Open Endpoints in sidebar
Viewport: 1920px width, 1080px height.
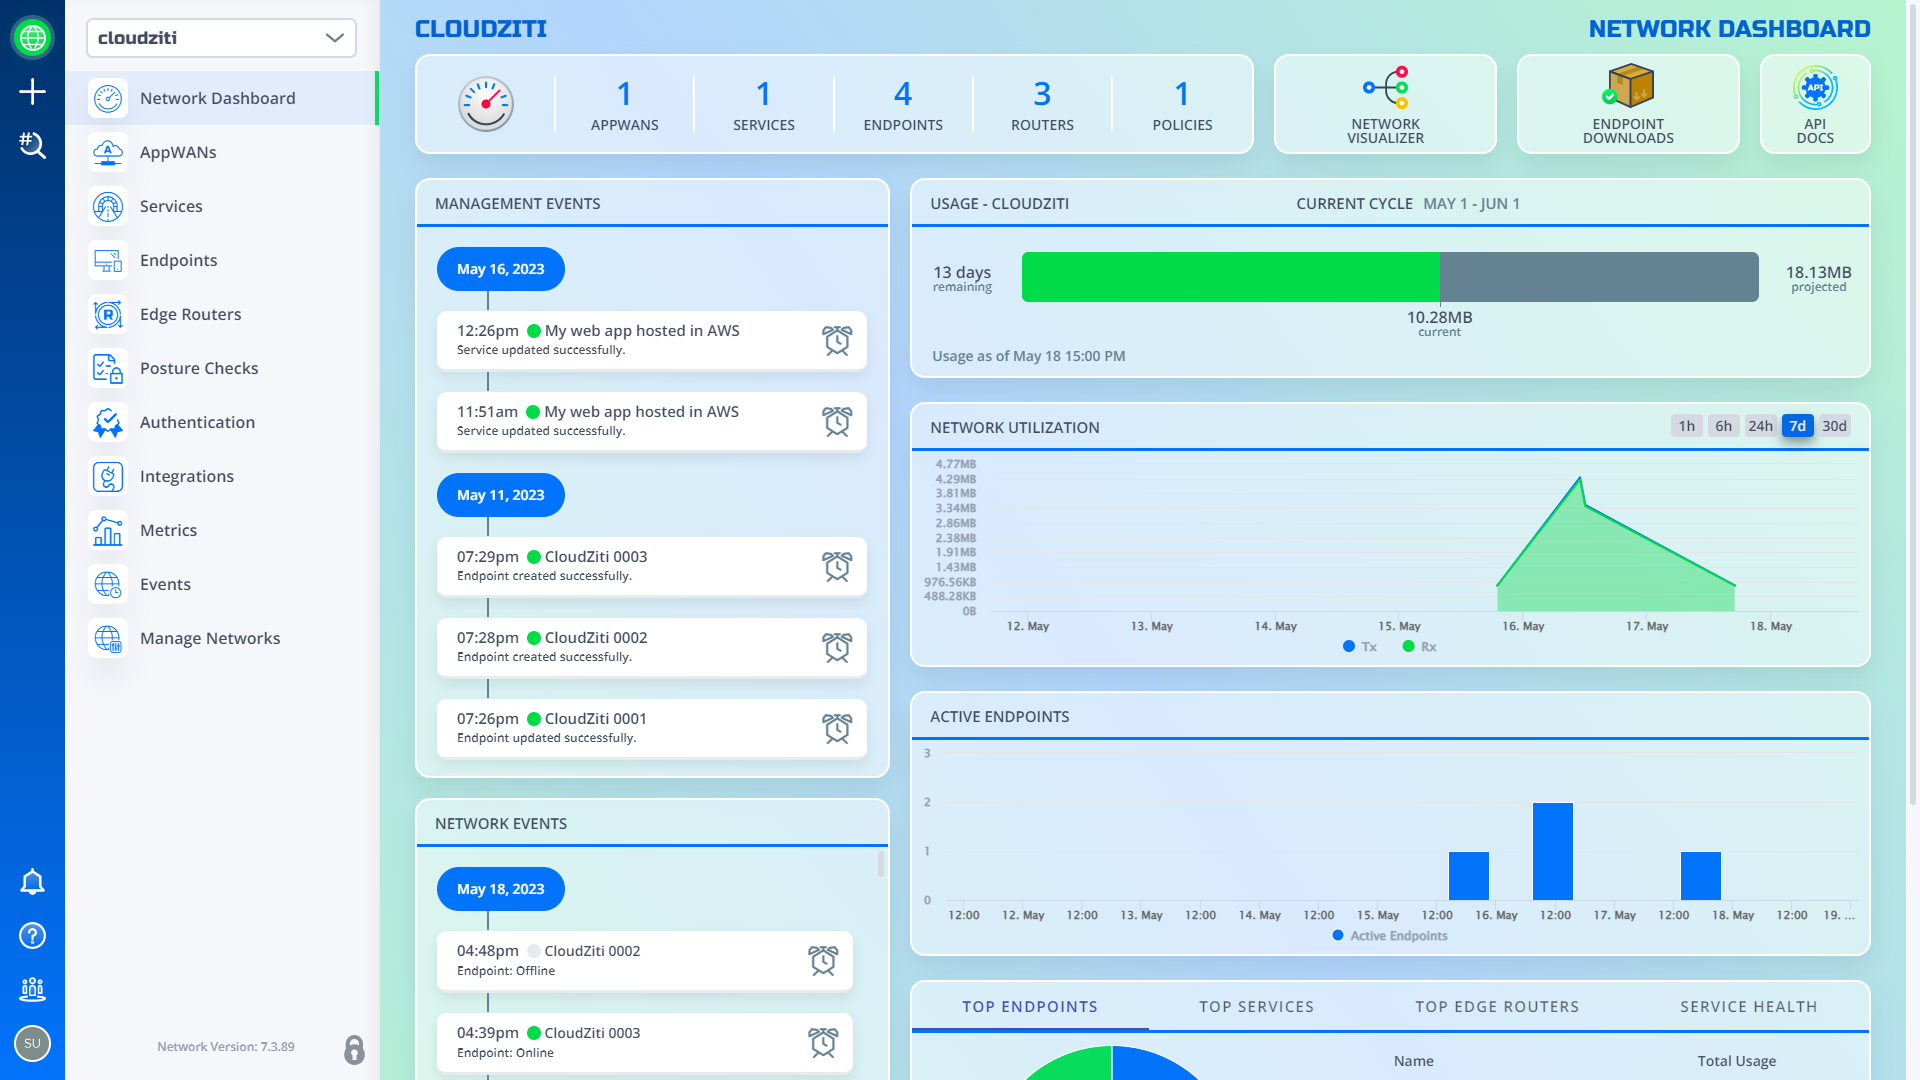221,260
